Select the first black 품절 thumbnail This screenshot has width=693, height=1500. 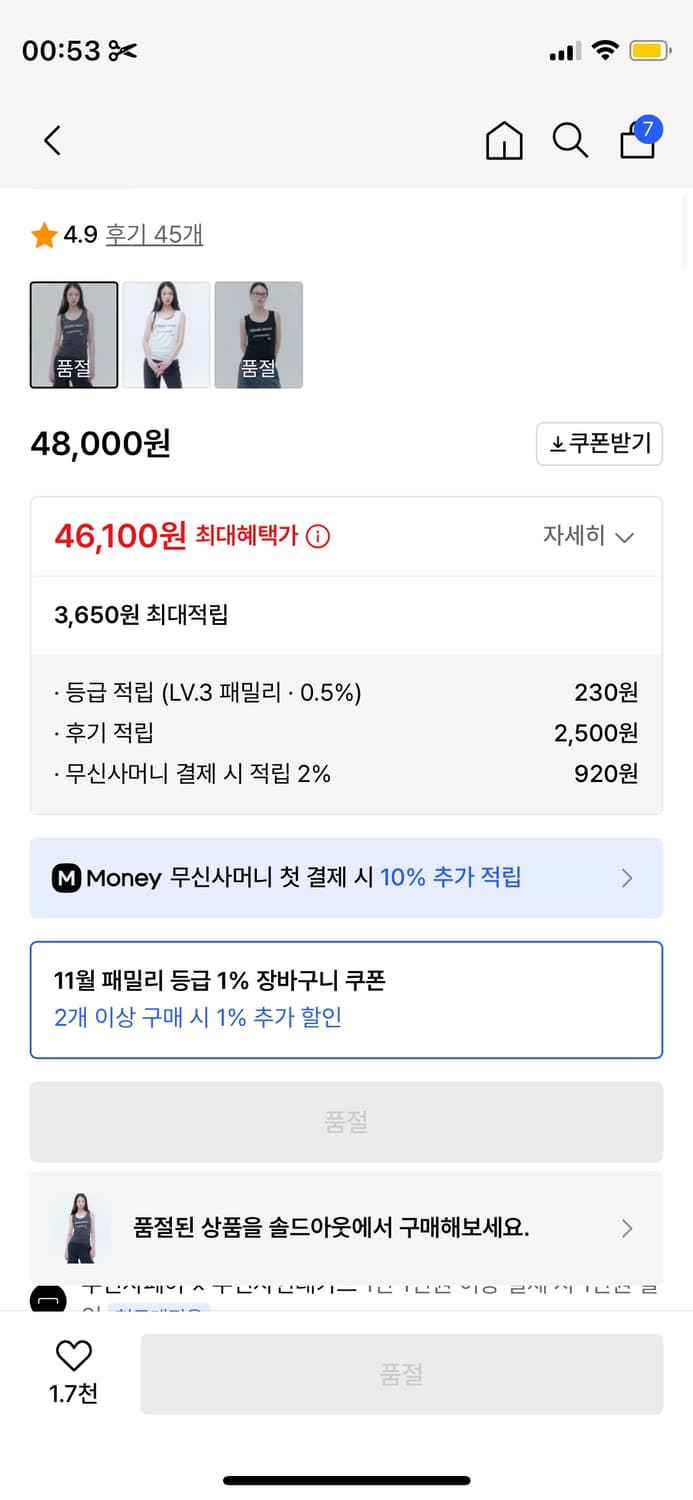tap(73, 335)
